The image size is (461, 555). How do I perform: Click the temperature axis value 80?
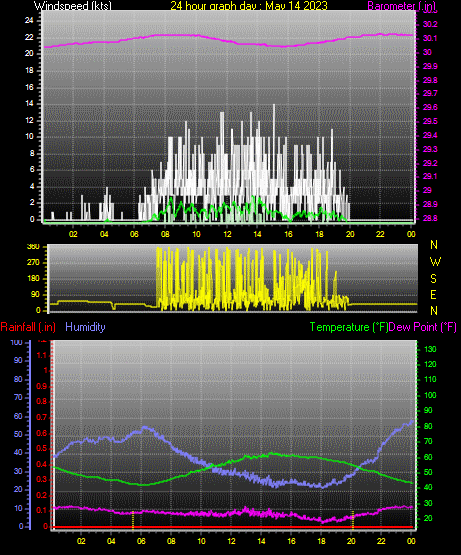click(428, 426)
